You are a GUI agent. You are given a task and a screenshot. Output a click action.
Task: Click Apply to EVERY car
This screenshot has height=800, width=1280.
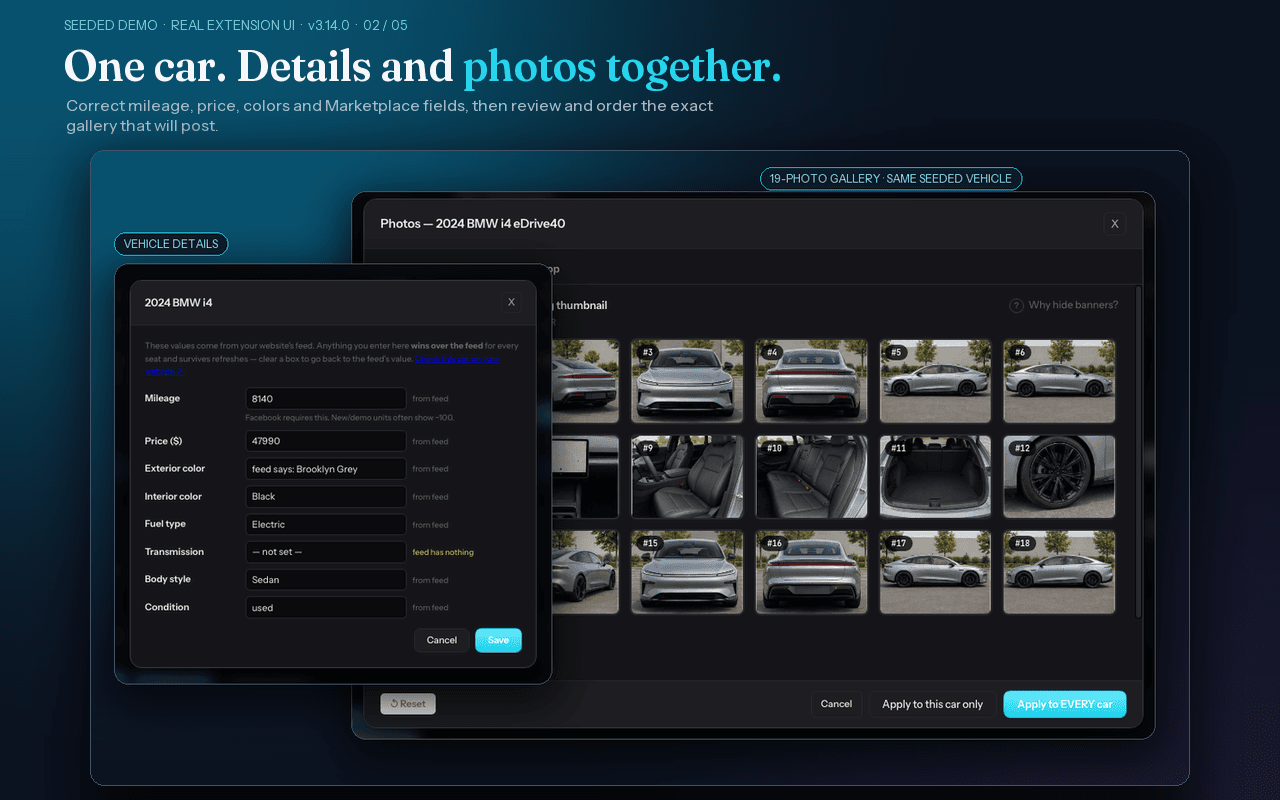[1065, 704]
